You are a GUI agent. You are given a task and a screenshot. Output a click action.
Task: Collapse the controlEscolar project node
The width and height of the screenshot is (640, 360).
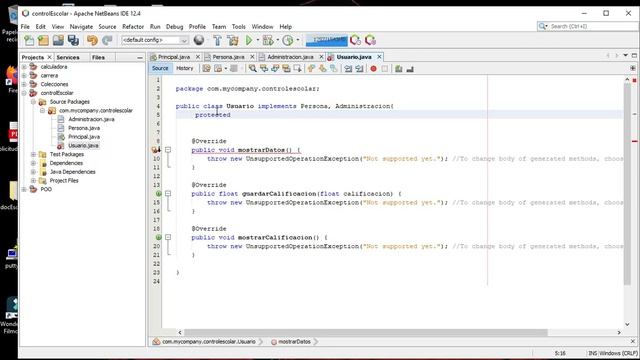24,93
